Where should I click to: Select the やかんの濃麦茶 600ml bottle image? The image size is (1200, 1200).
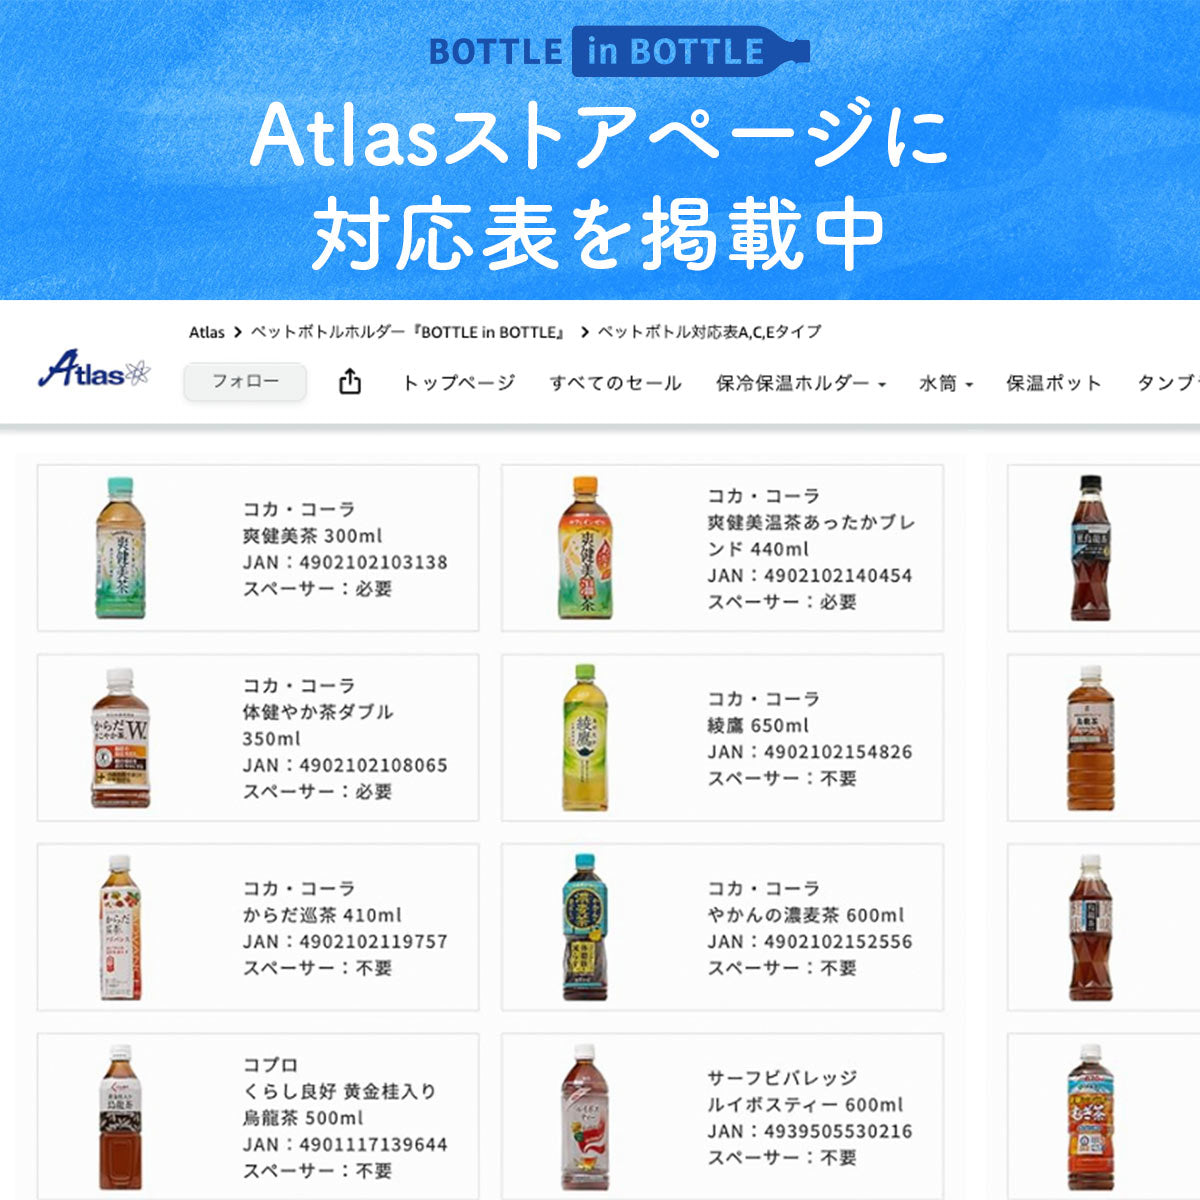tap(585, 927)
